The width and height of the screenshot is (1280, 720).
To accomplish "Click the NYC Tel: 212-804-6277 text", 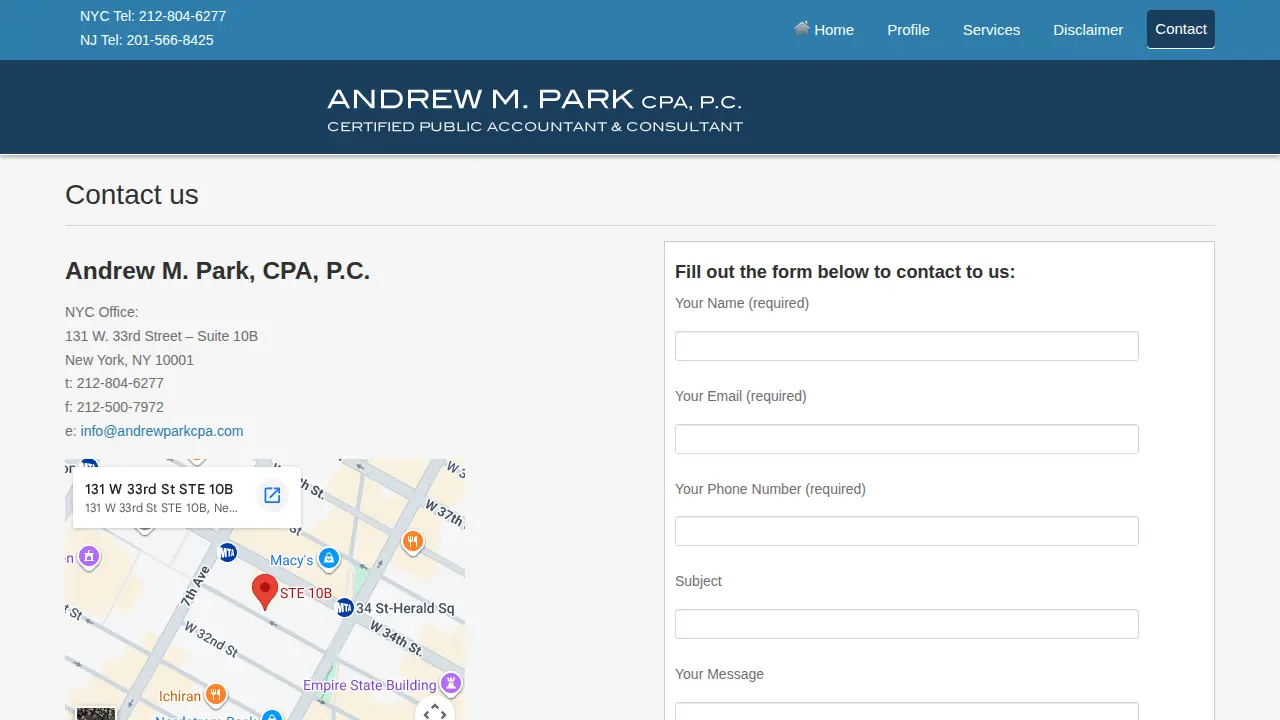I will pos(153,16).
